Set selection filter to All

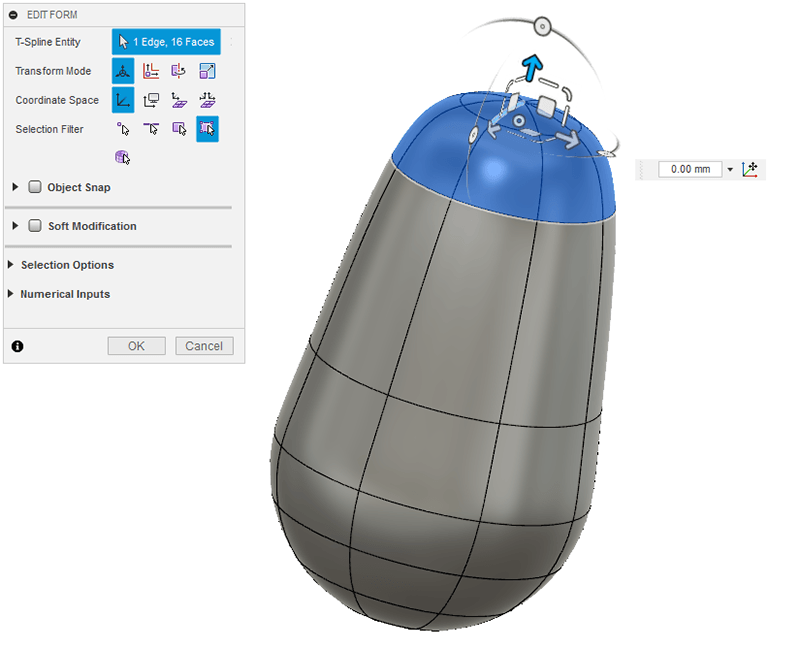click(x=207, y=129)
